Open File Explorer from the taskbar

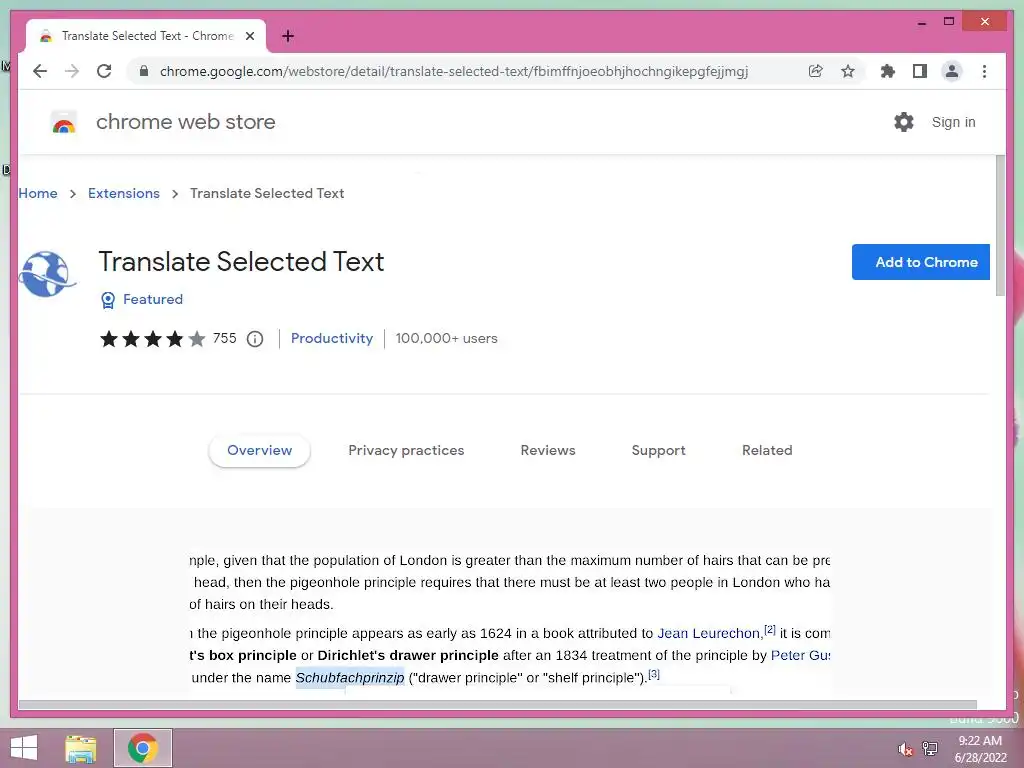click(81, 748)
